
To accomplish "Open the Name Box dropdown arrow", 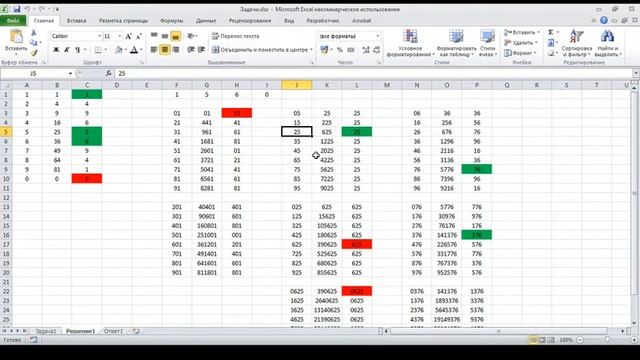I will click(70, 73).
